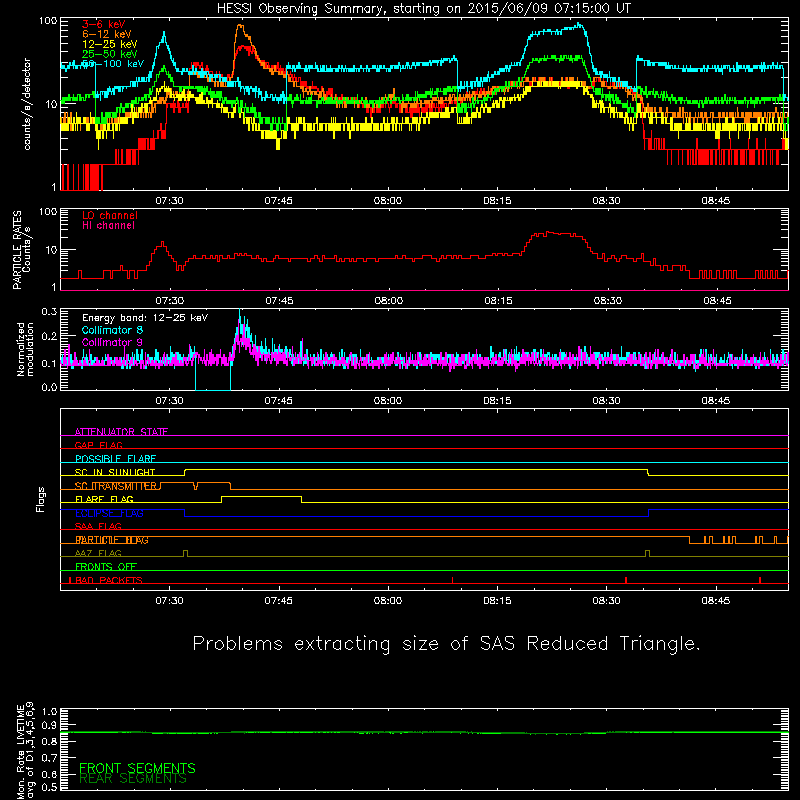Select the "6-12 keV" orange legend label
The height and width of the screenshot is (800, 800).
pyautogui.click(x=107, y=34)
